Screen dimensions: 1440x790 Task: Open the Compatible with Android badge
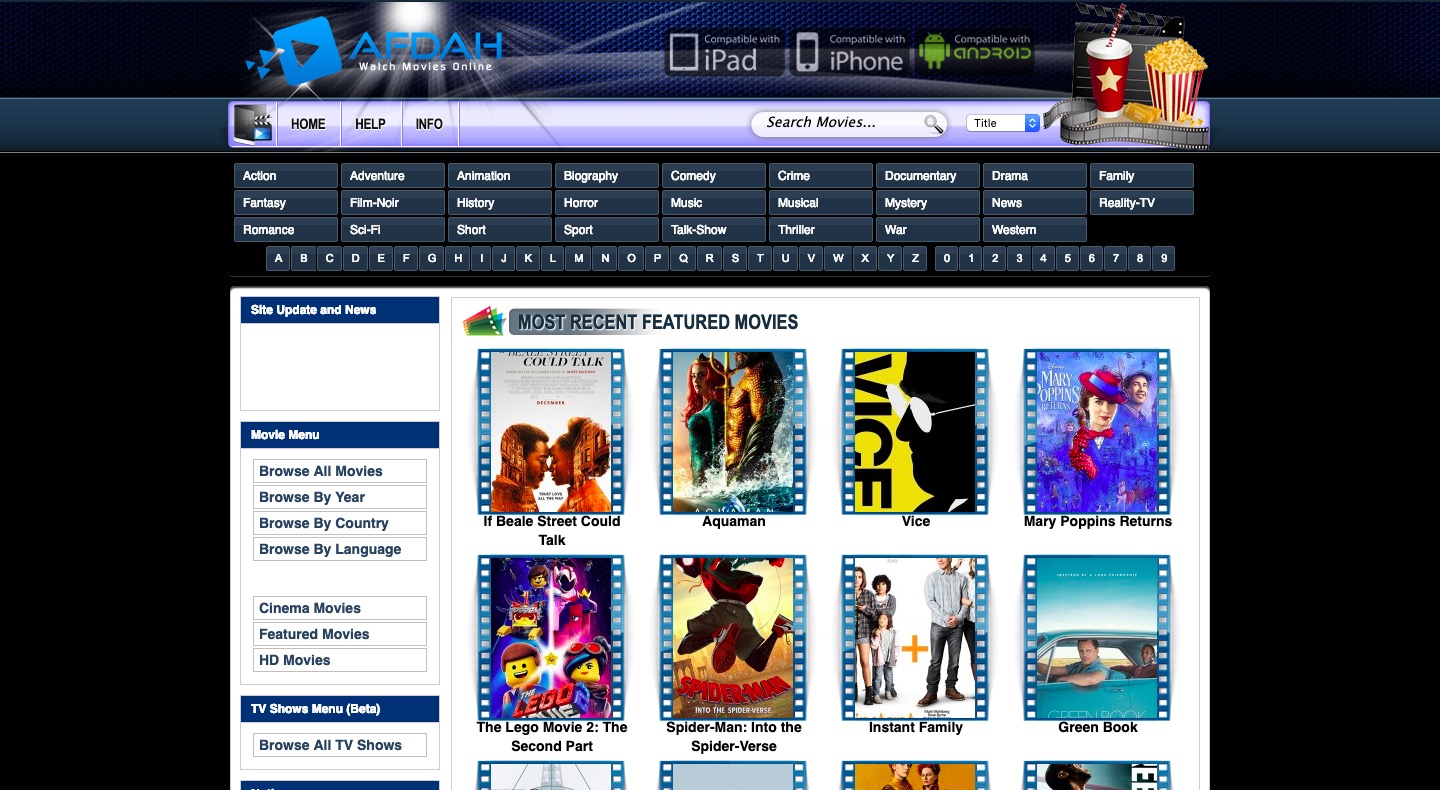974,51
